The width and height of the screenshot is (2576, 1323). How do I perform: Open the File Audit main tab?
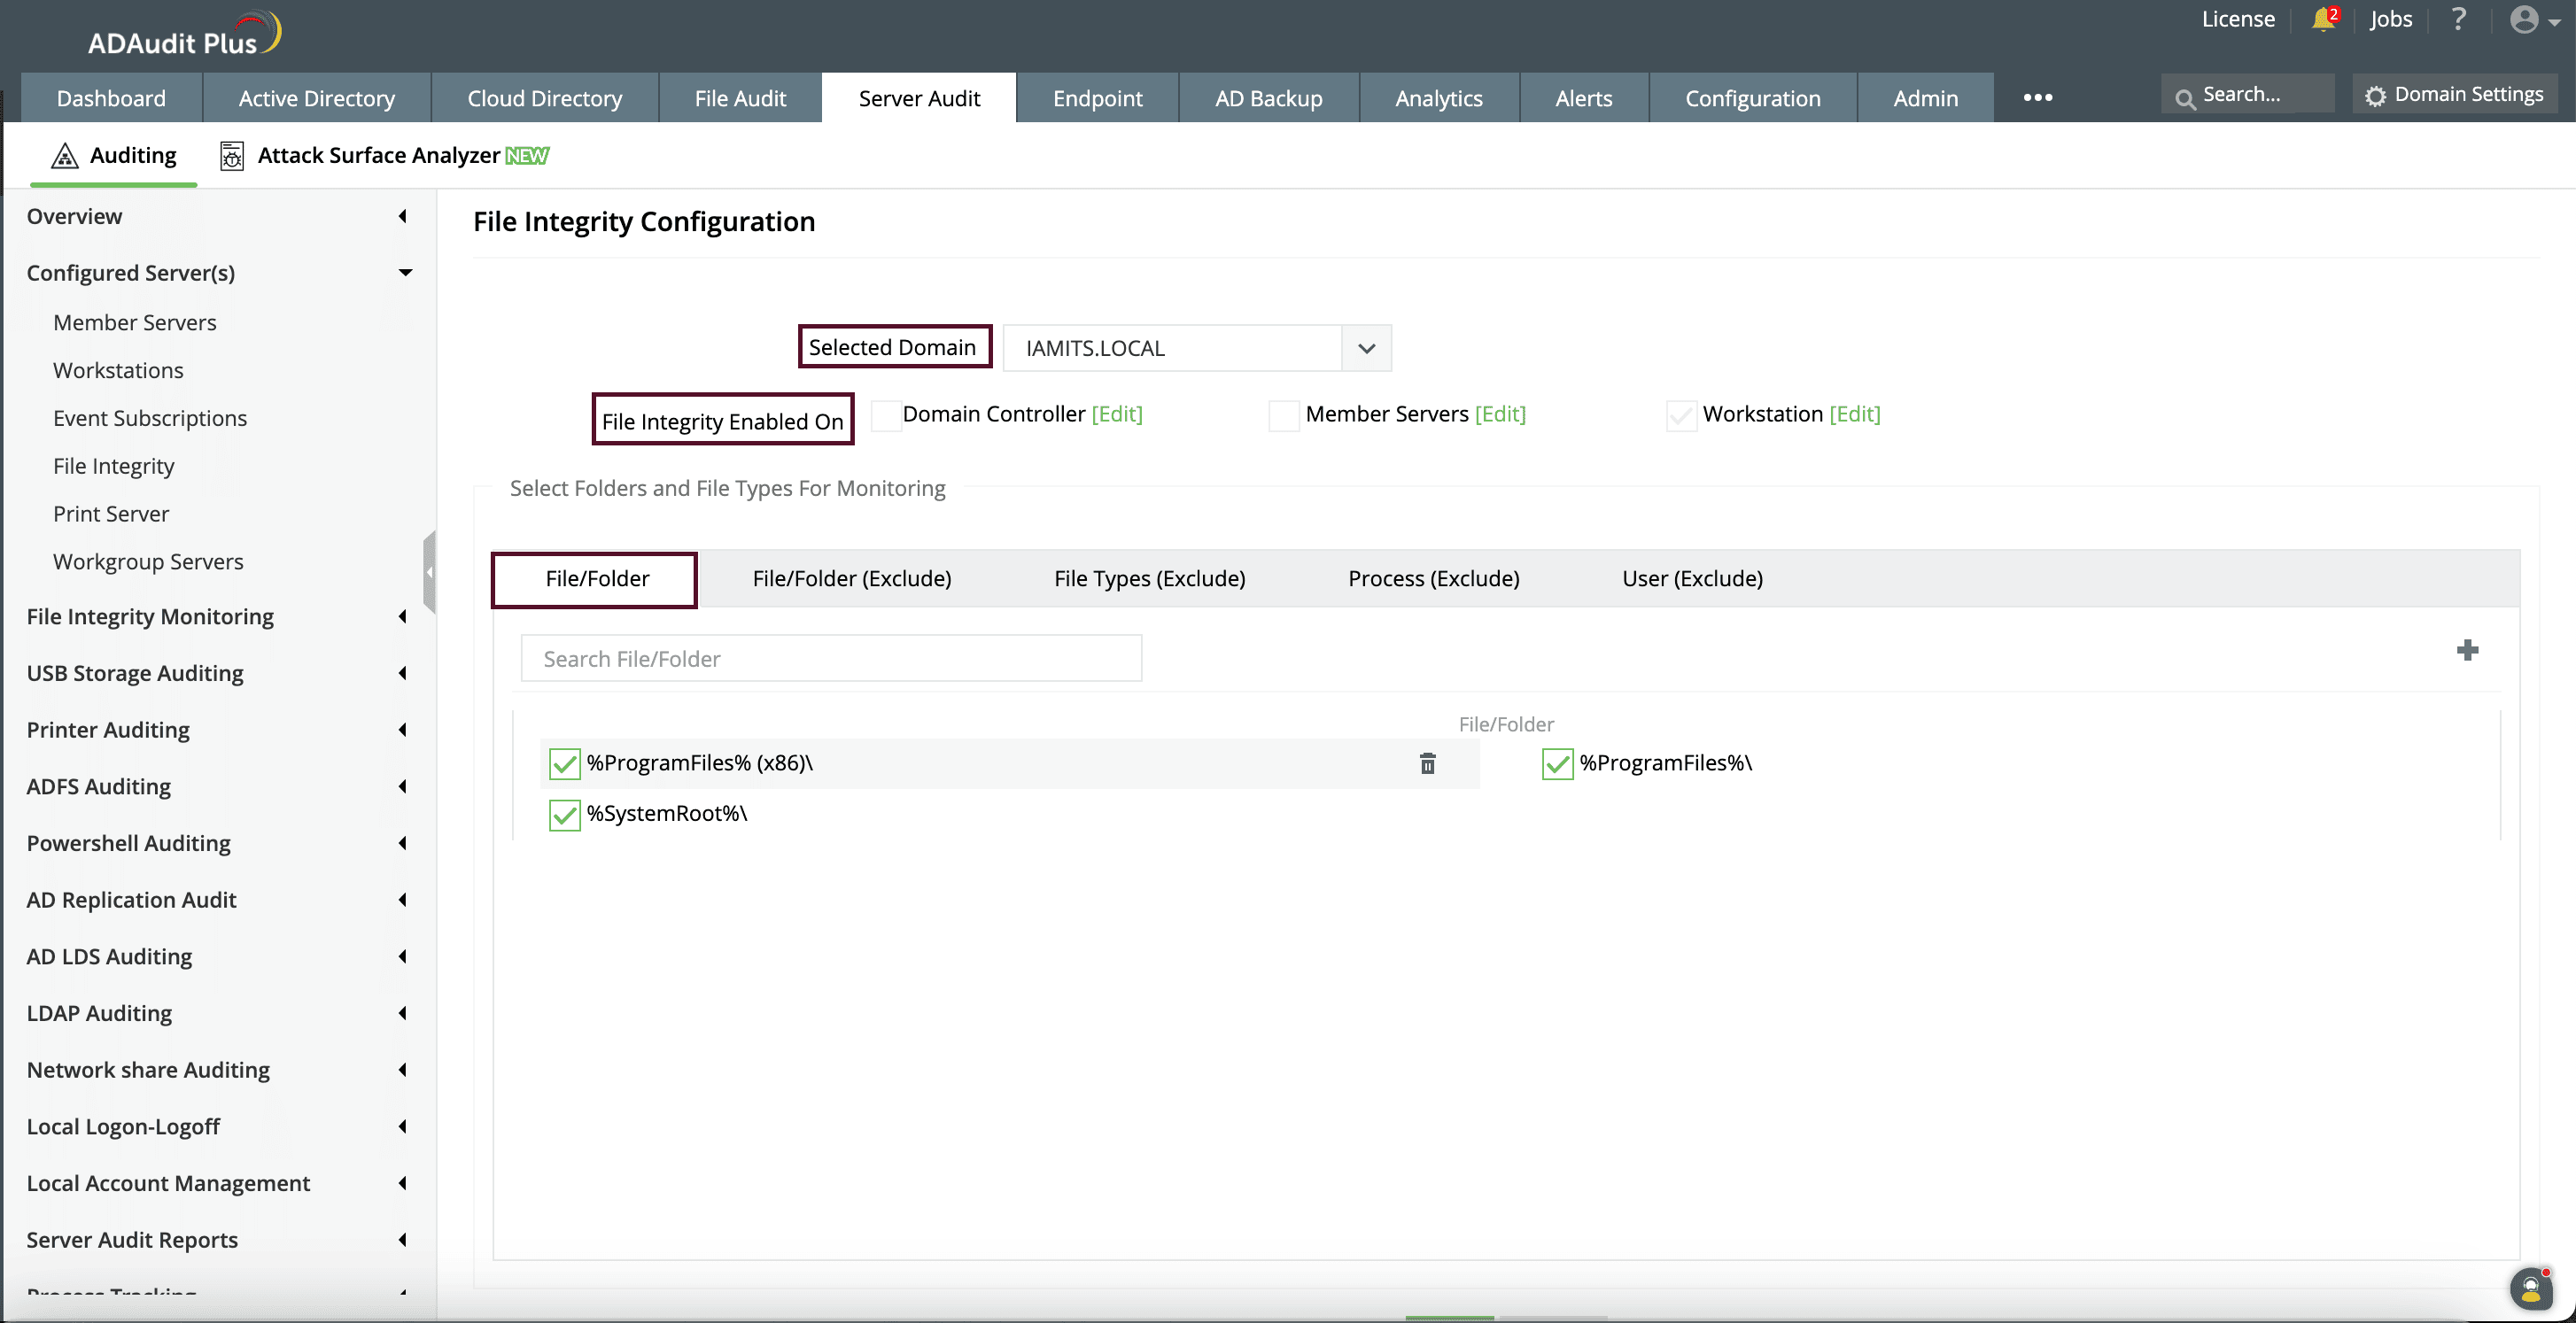tap(740, 99)
